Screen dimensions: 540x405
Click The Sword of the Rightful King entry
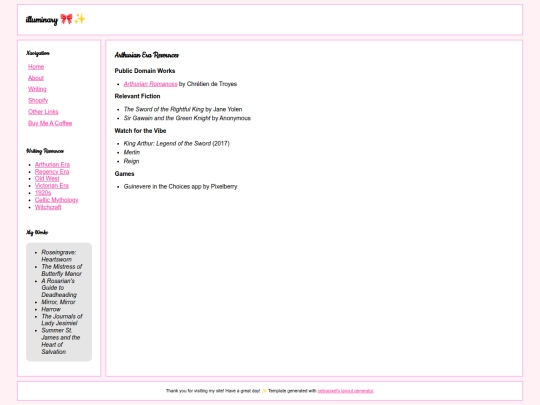pos(183,109)
